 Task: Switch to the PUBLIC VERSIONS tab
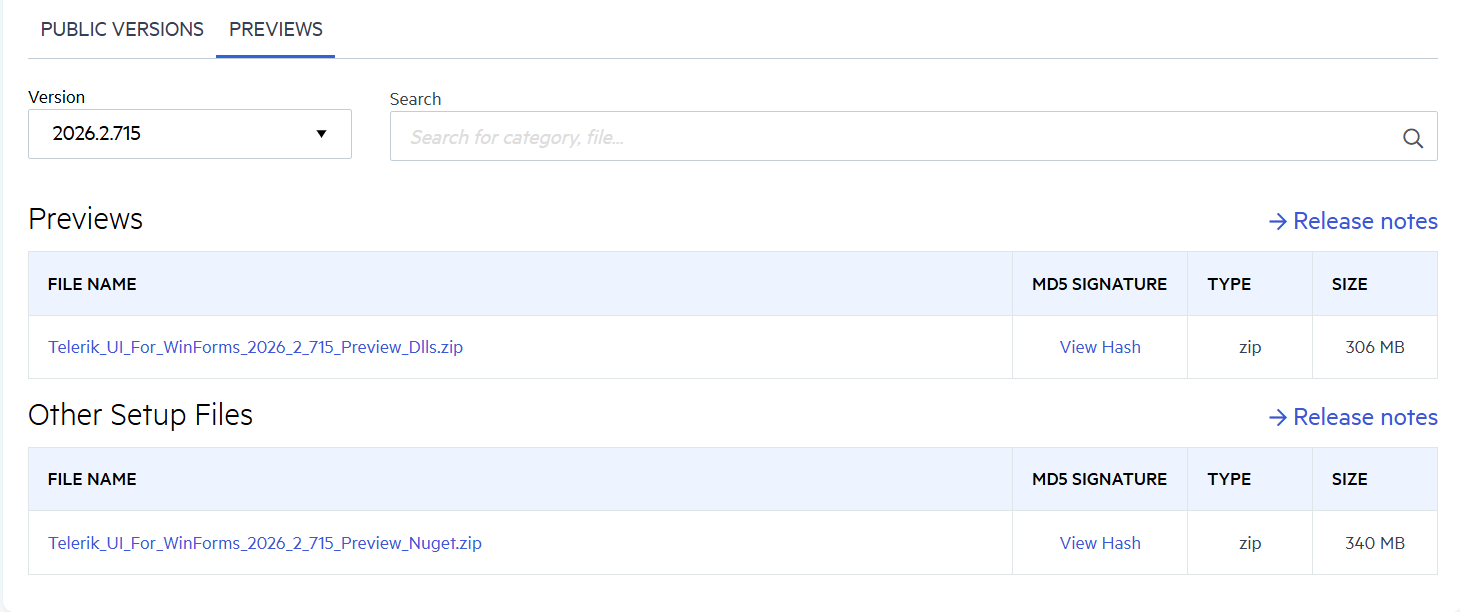[x=122, y=29]
